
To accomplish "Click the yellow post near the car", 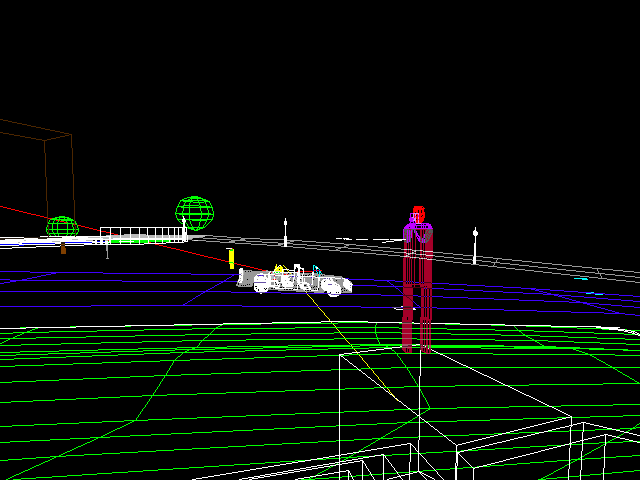I will [x=231, y=259].
